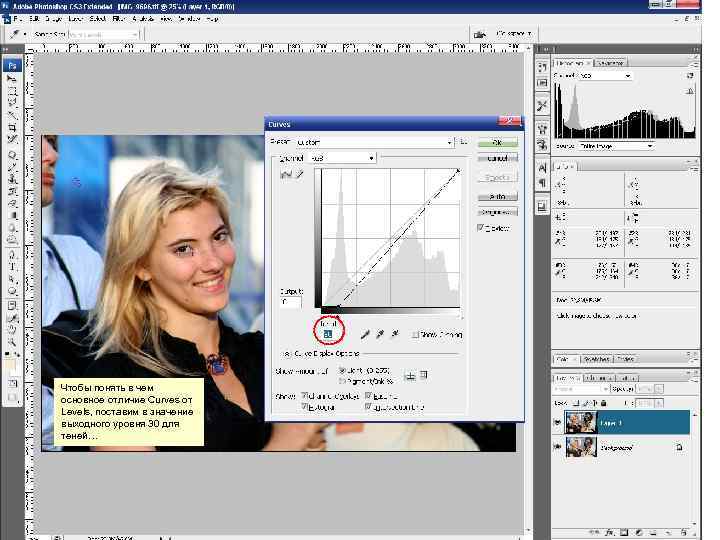This screenshot has height=540, width=720.
Task: Open the Preset dropdown in Curves
Action: click(375, 142)
